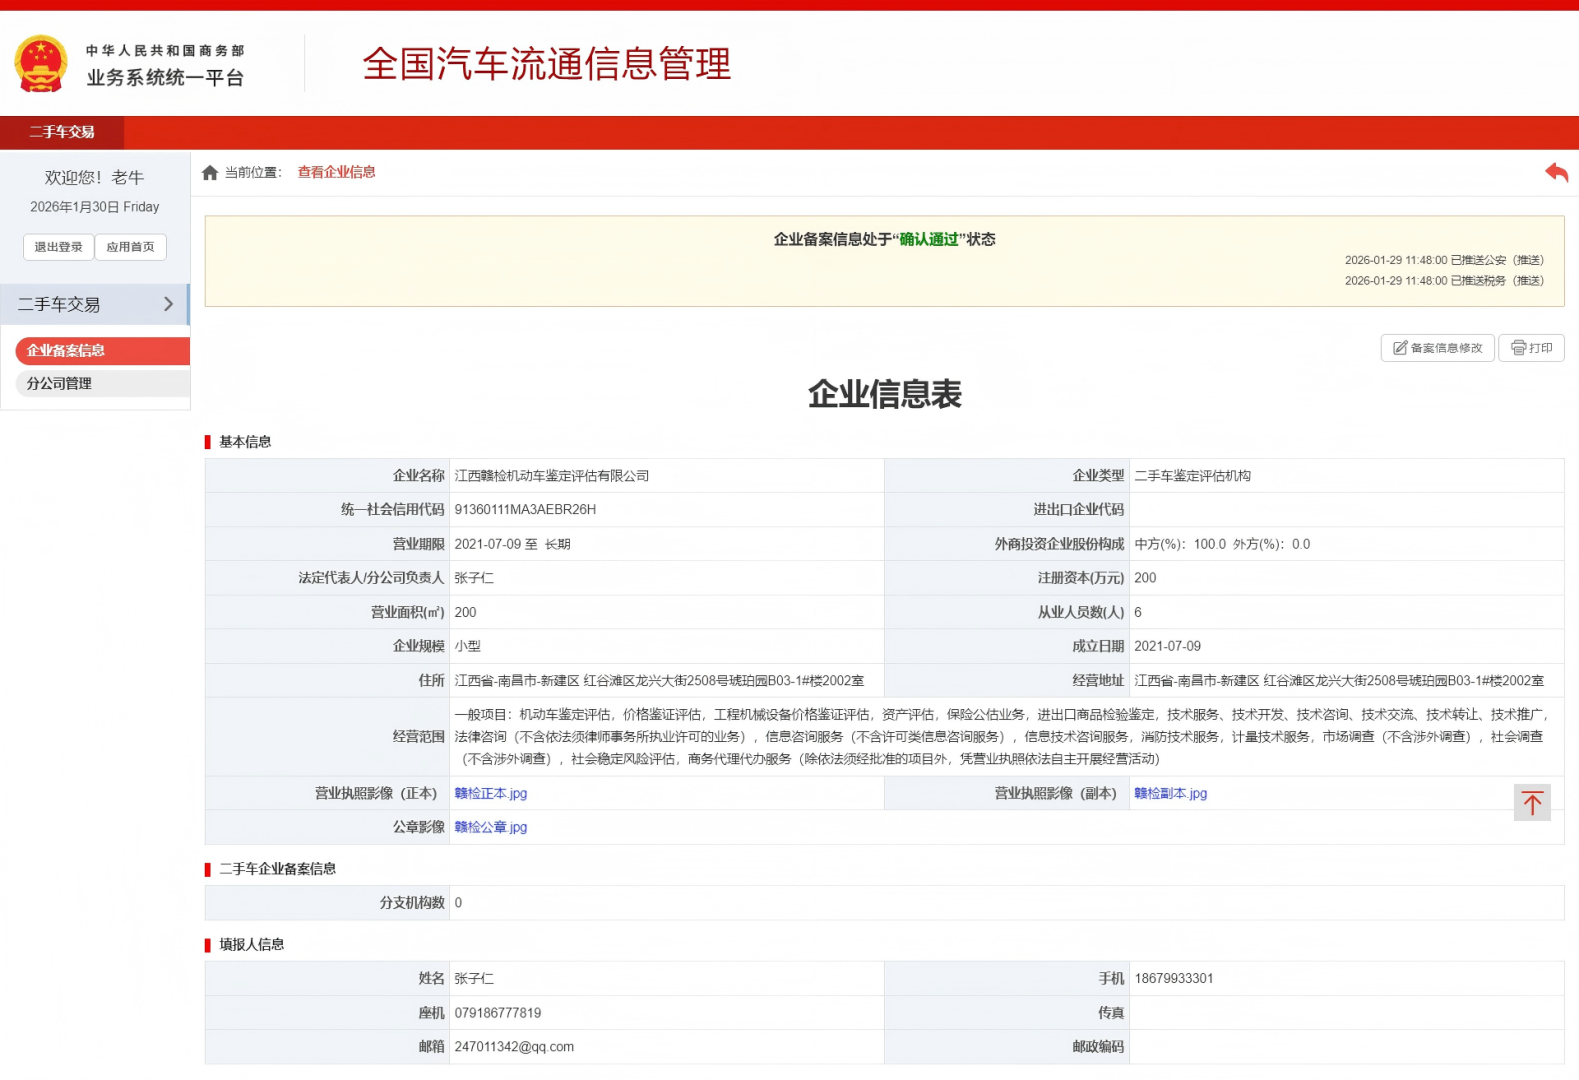Click the 经营地址 address value
This screenshot has height=1080, width=1579.
(x=1339, y=681)
